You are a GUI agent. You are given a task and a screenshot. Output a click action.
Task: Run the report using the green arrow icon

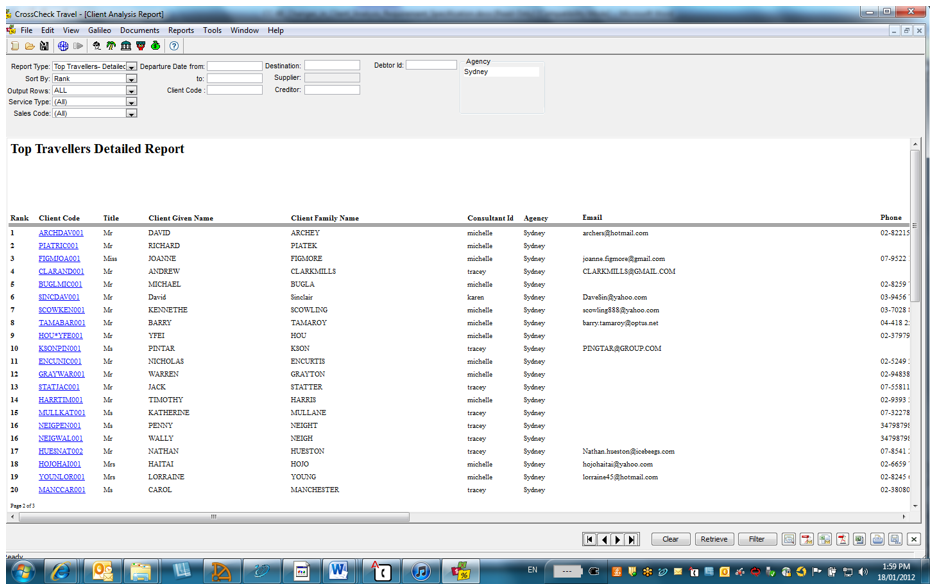[x=77, y=46]
